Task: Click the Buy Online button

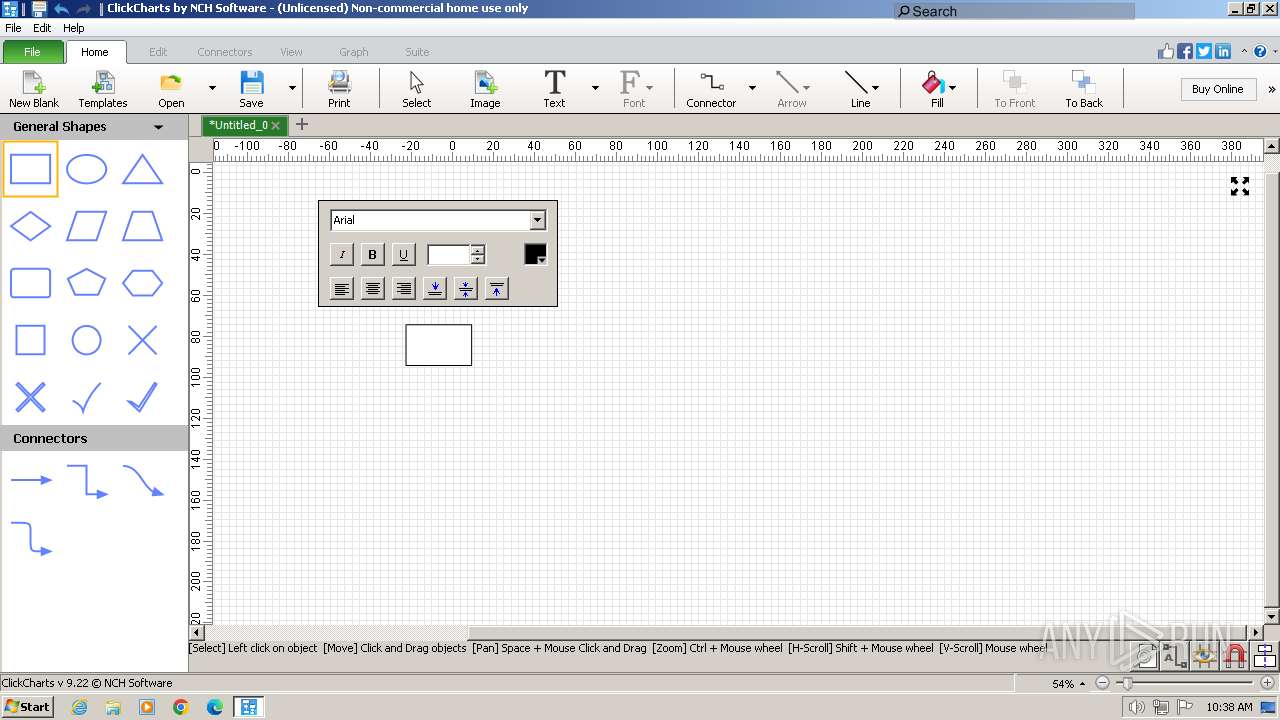Action: coord(1217,89)
